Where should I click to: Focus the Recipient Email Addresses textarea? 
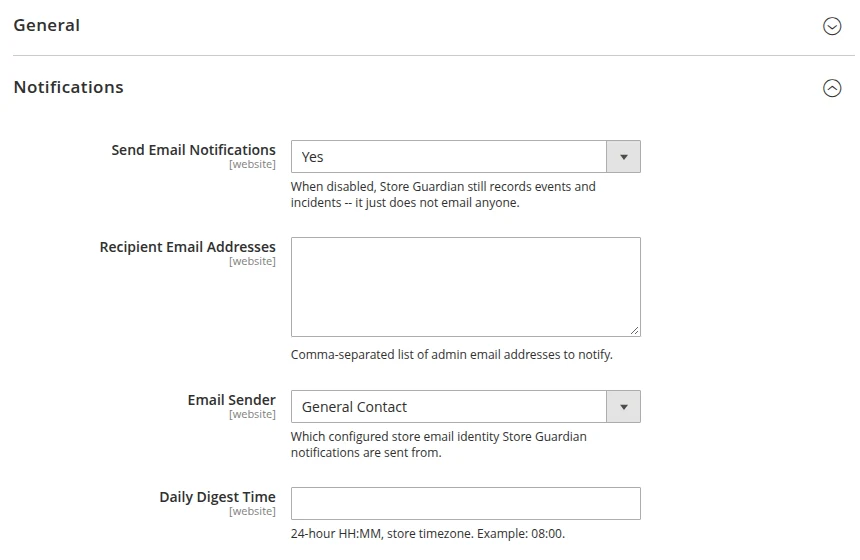click(465, 287)
